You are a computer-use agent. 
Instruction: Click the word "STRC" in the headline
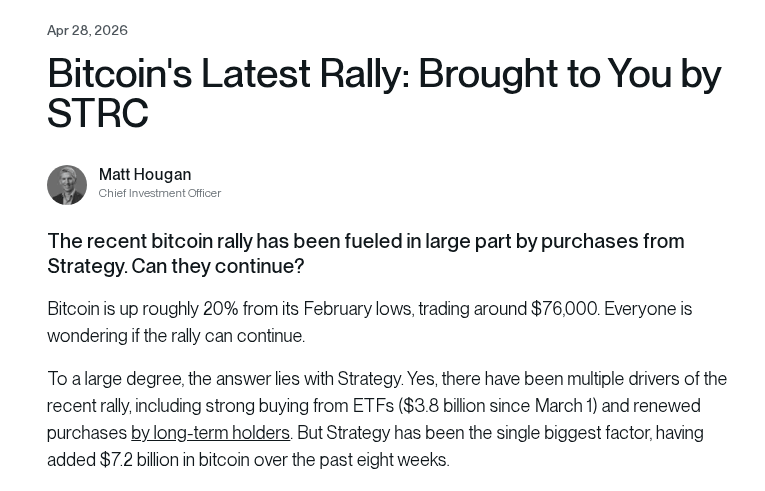98,114
